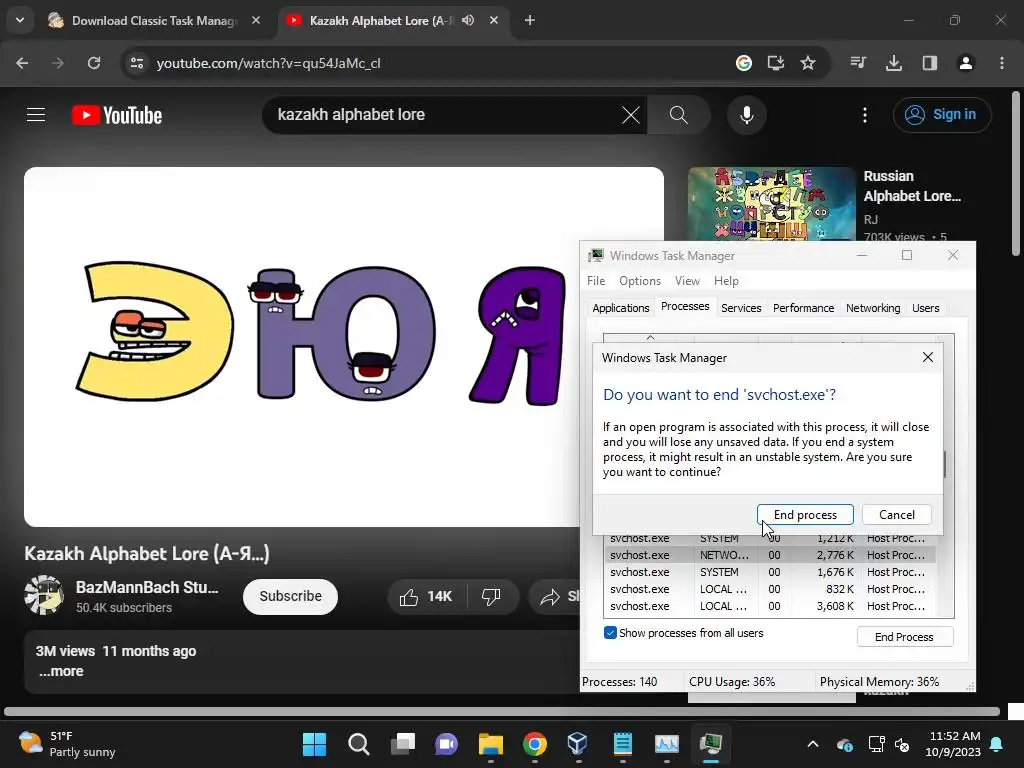Confirm with the End process dialog button
The image size is (1024, 768).
pos(805,515)
